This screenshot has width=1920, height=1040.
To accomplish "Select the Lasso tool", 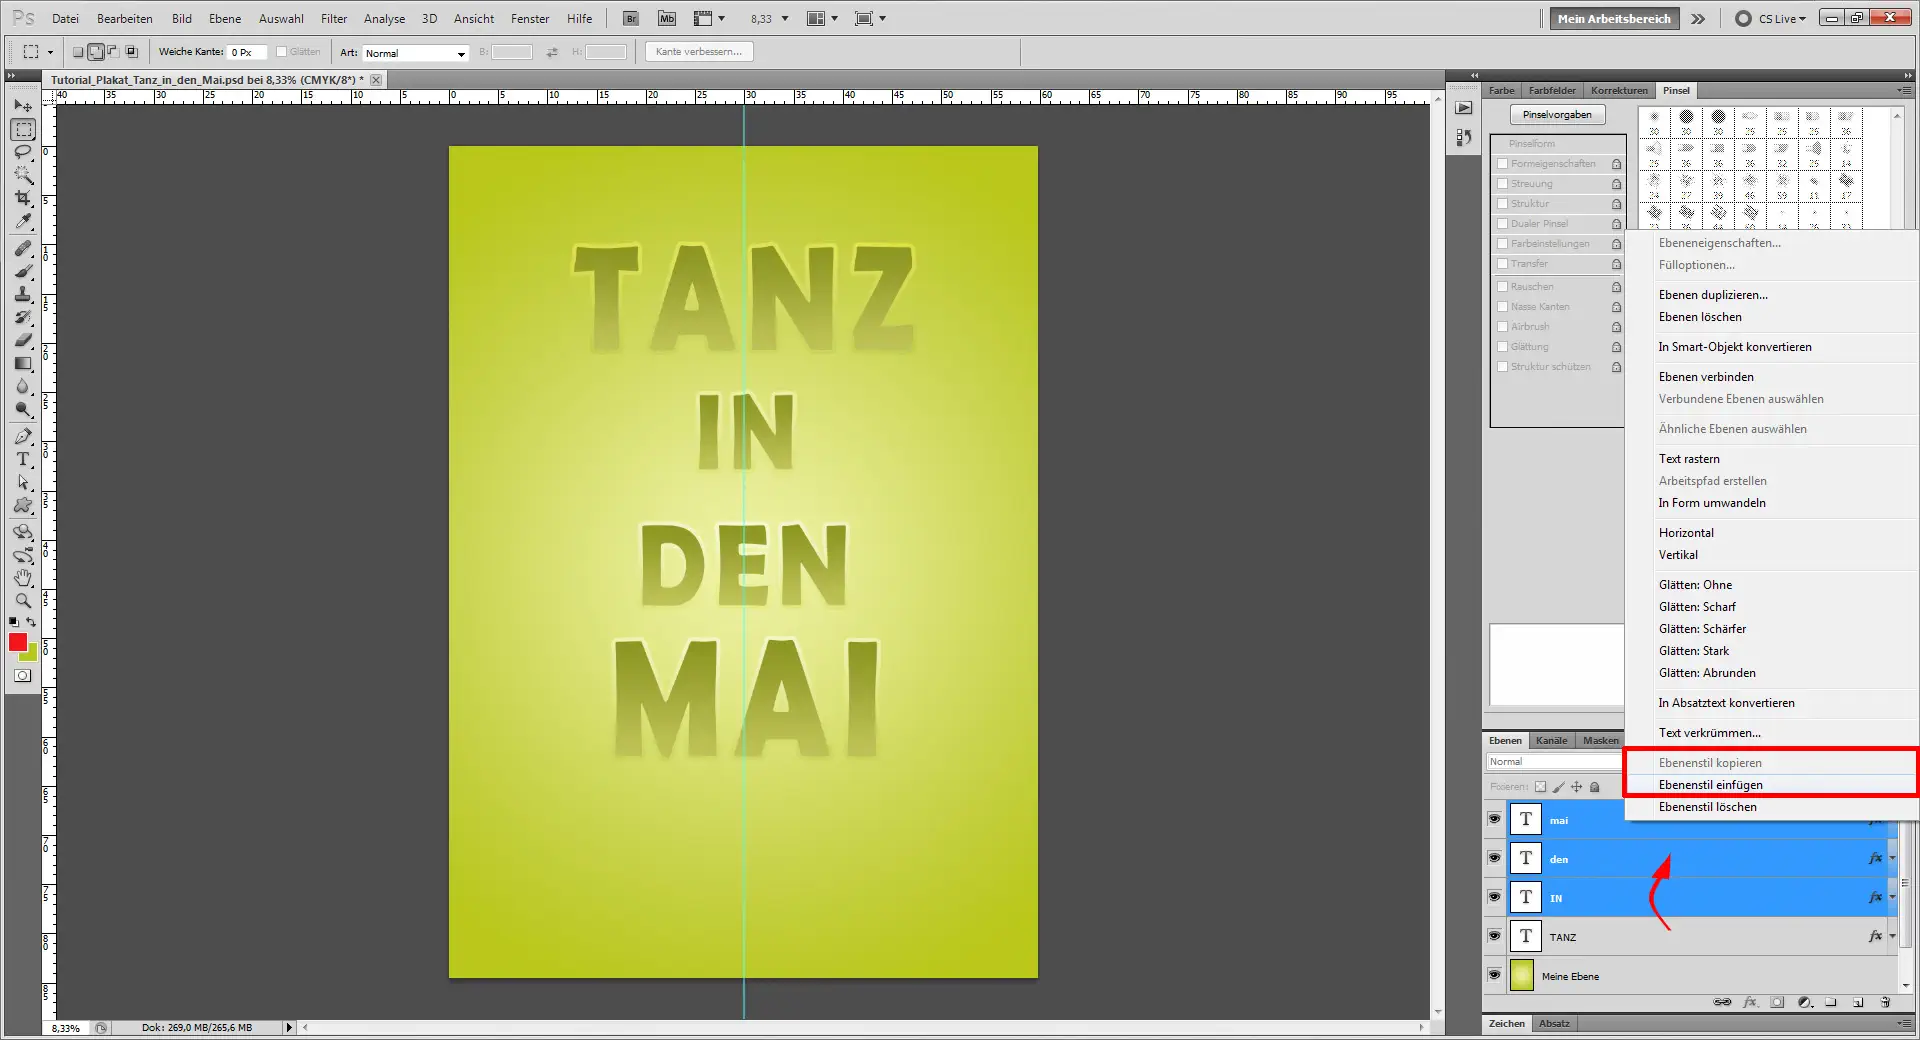I will (x=23, y=152).
